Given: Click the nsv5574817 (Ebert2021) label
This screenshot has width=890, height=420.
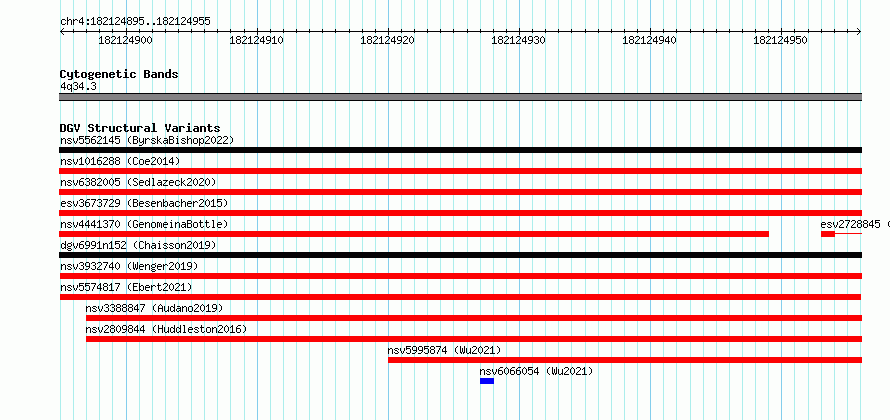Looking at the screenshot, I should click(x=126, y=287).
